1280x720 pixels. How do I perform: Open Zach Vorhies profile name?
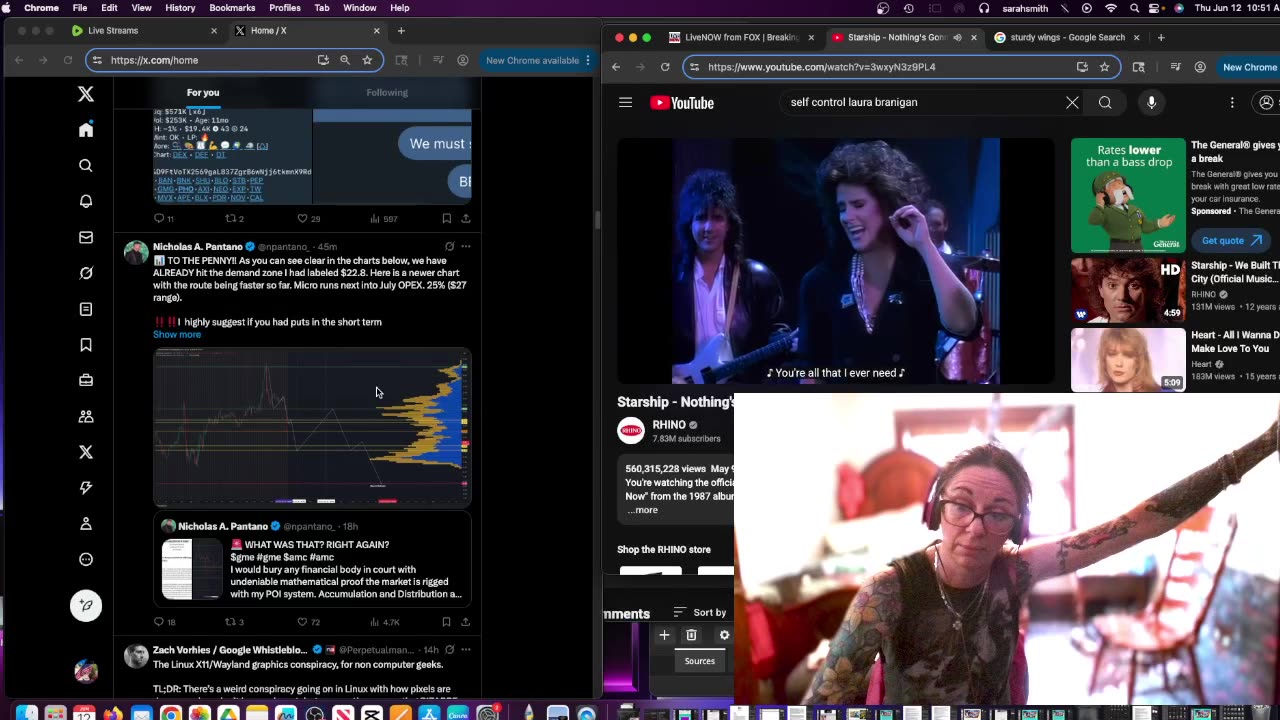230,650
